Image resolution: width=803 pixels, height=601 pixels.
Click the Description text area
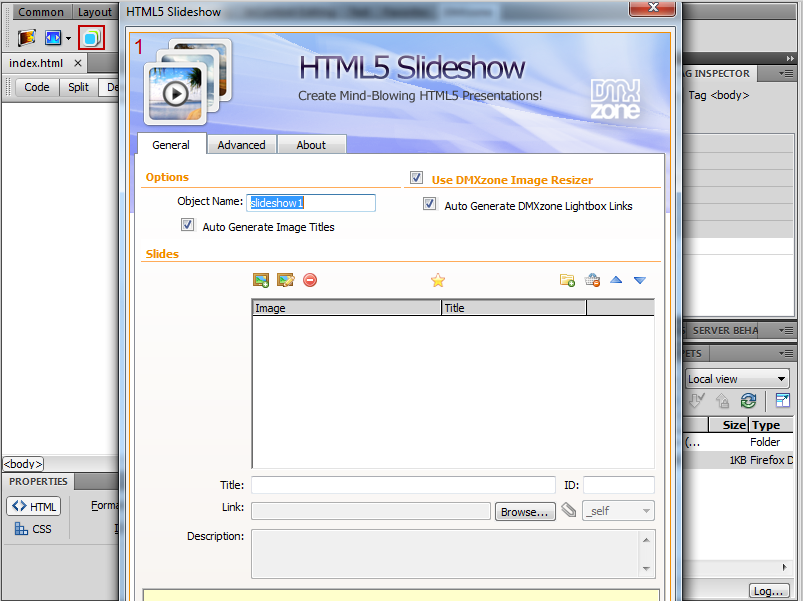445,554
